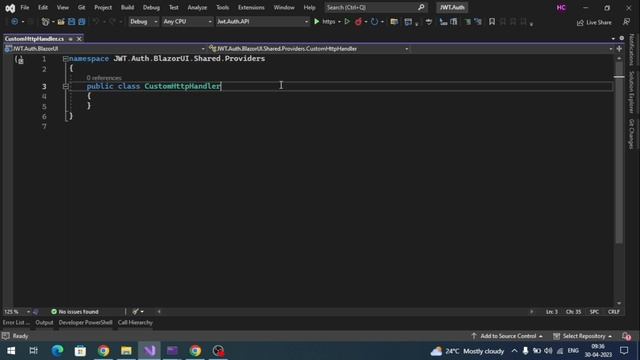
Task: Click the Open File folder icon
Action: (x=61, y=22)
